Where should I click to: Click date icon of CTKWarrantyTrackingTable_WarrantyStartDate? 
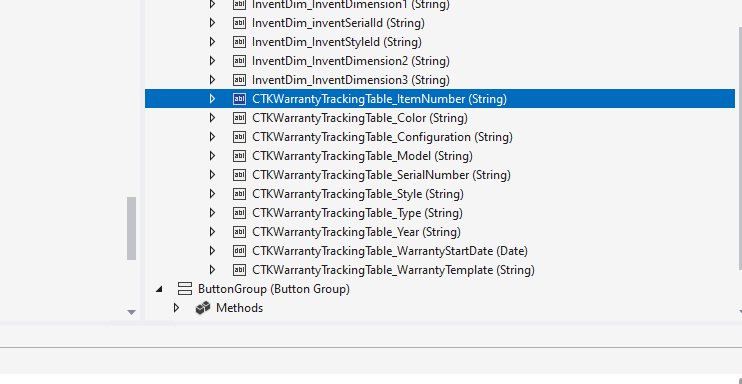tap(239, 250)
